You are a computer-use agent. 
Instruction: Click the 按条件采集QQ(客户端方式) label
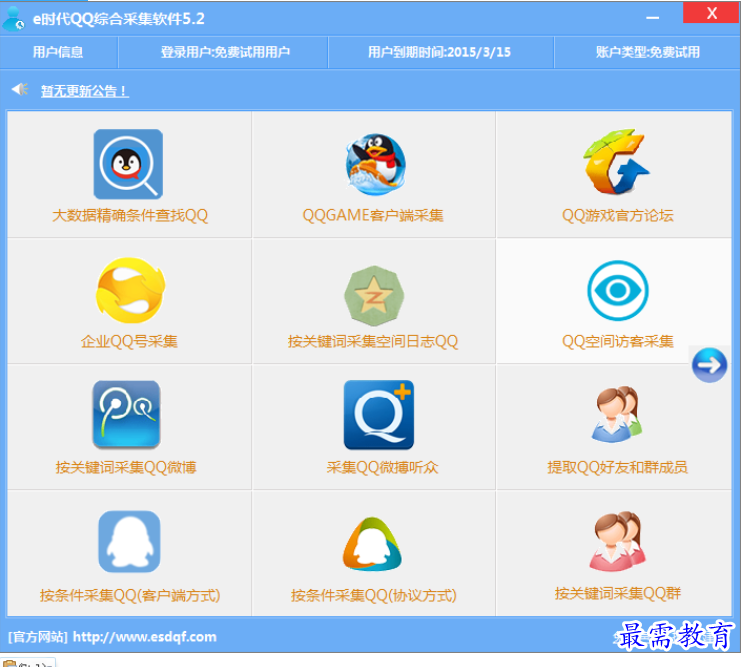[x=130, y=595]
